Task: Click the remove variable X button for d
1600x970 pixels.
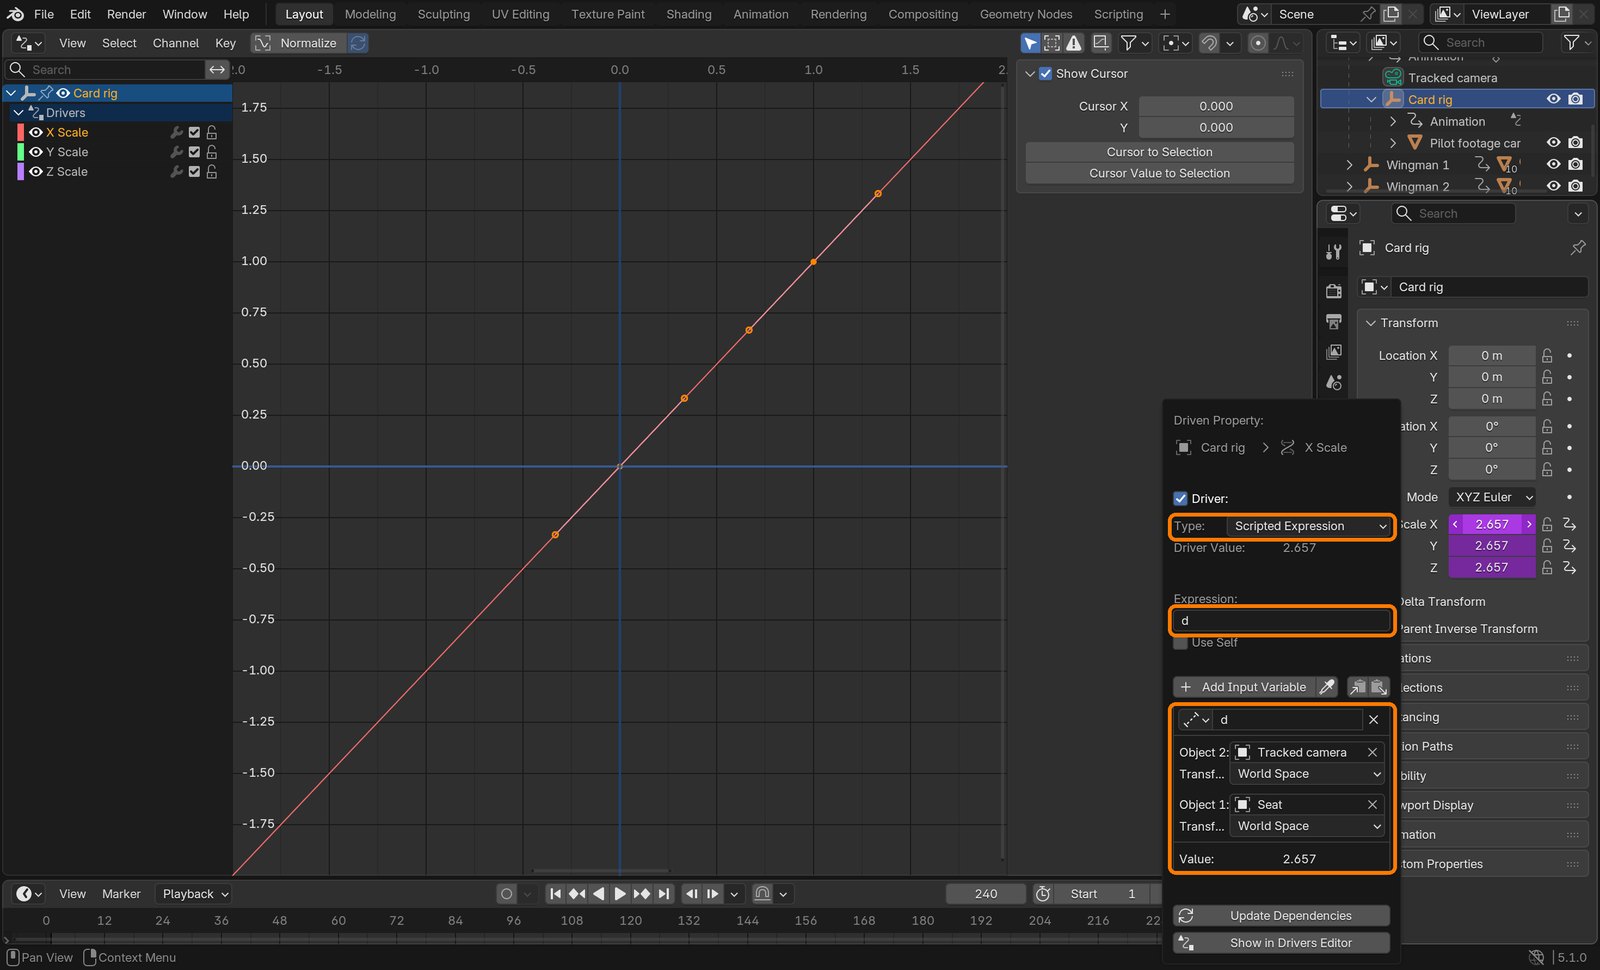Action: tap(1374, 720)
